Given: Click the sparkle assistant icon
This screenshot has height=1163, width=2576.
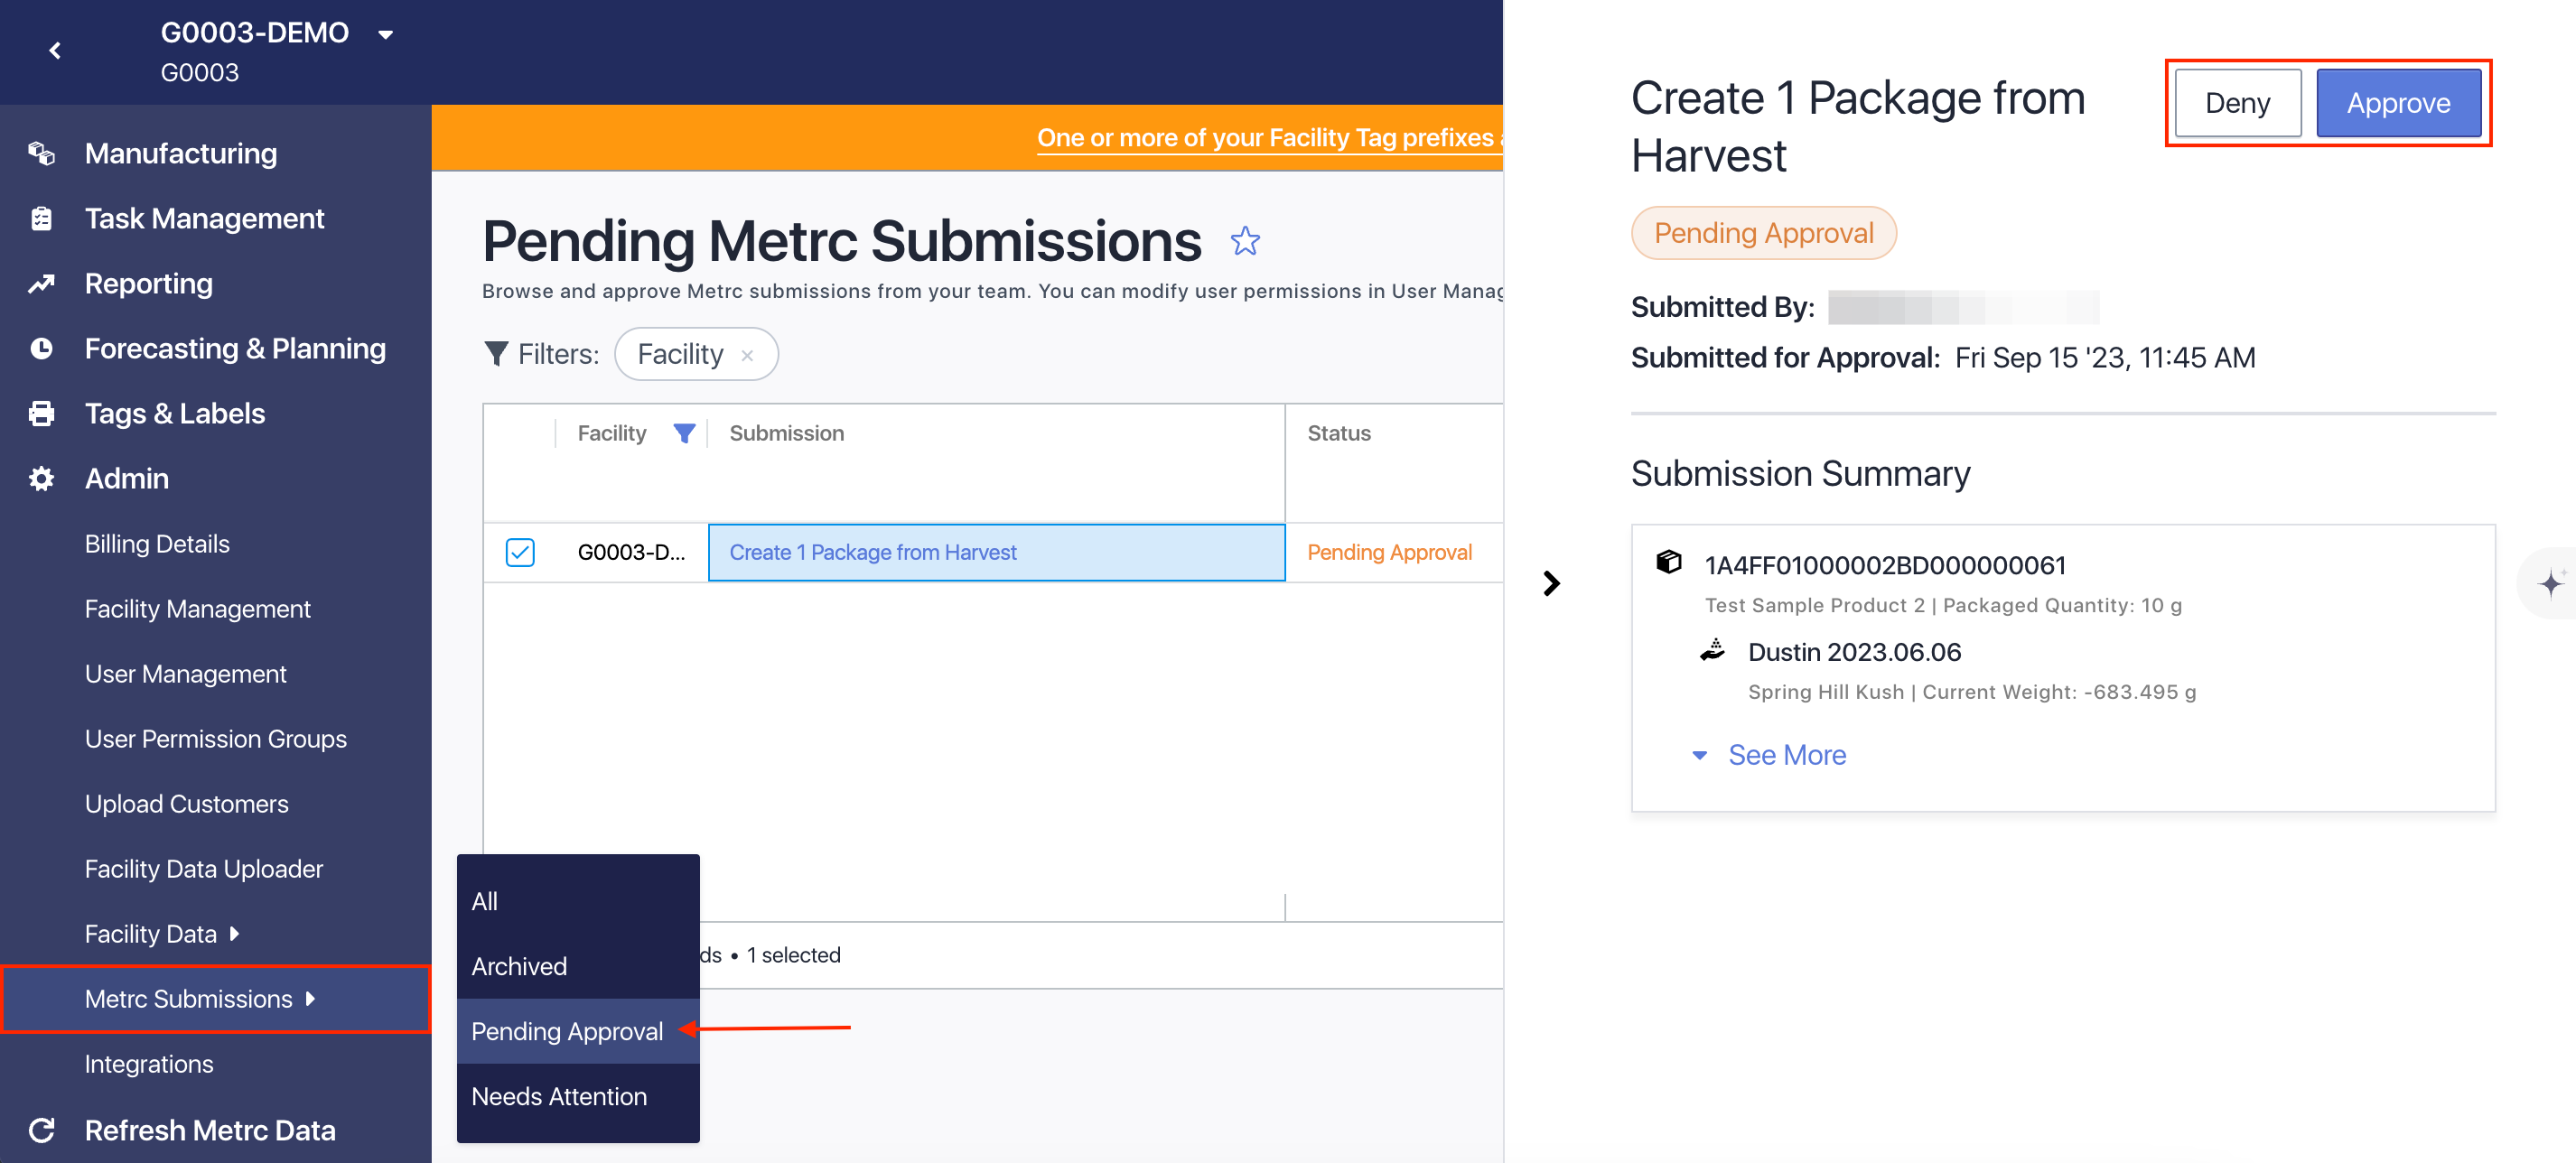Looking at the screenshot, I should 2551,583.
